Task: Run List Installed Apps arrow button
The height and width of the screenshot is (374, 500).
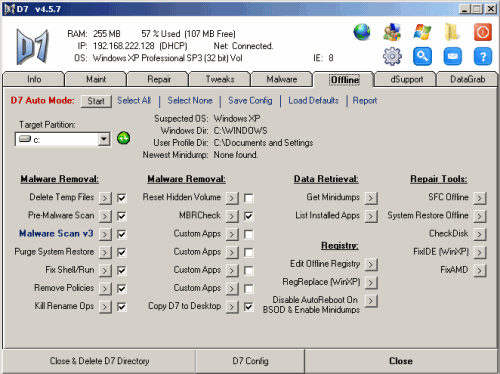Action: (371, 216)
